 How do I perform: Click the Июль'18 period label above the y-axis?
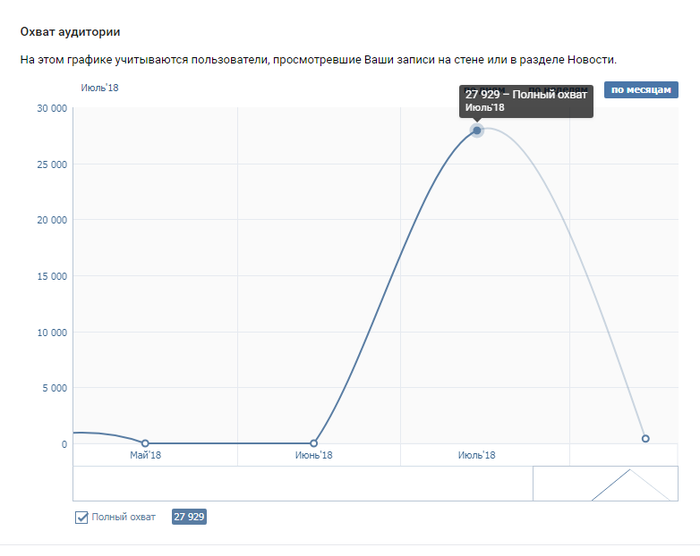coord(99,89)
